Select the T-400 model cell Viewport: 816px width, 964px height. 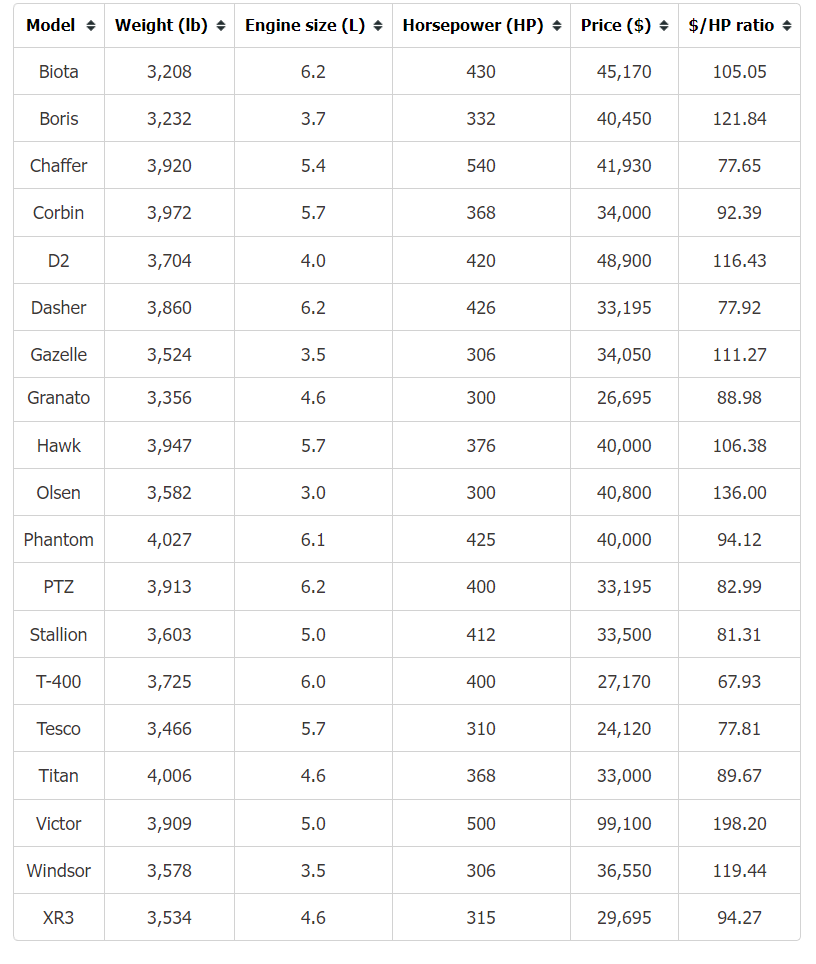[x=59, y=681]
